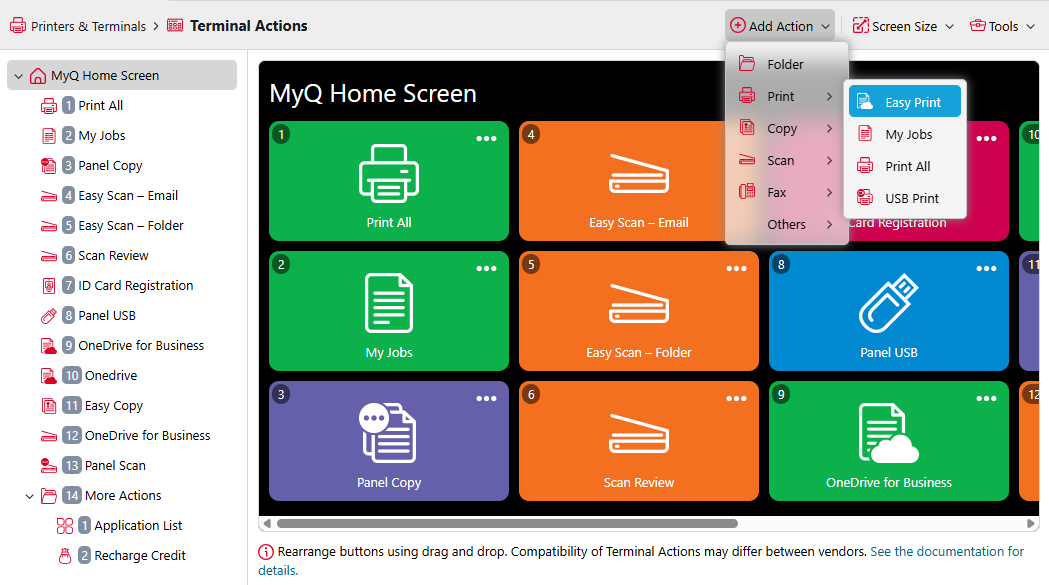The width and height of the screenshot is (1049, 585).
Task: Click the Recharge Credit icon in tree
Action: point(65,556)
